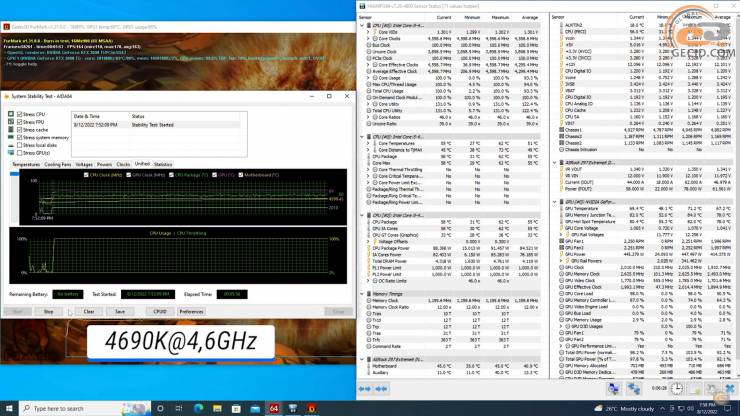The image size is (740, 416).
Task: Switch to the Statistics tab
Action: 163,164
